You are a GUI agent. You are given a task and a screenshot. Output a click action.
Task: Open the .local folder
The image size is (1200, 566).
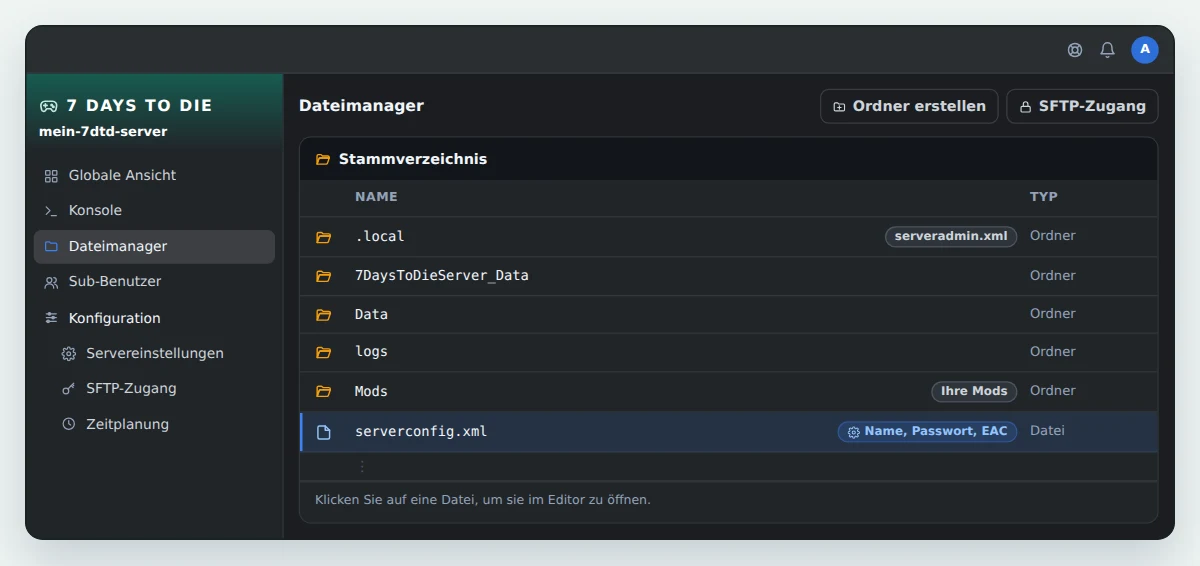[728, 237]
